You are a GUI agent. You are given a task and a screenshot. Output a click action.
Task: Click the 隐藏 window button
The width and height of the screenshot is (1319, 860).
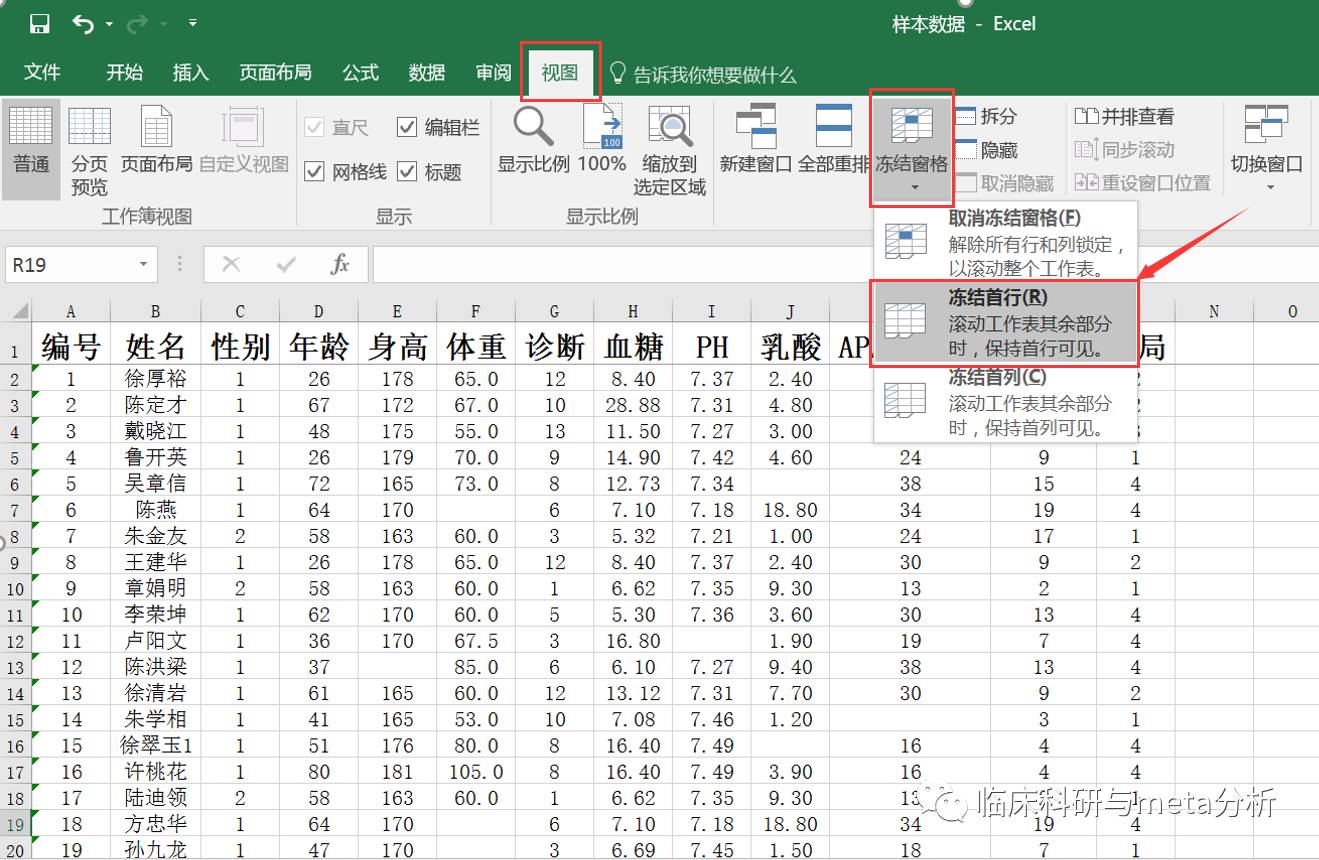click(x=987, y=150)
